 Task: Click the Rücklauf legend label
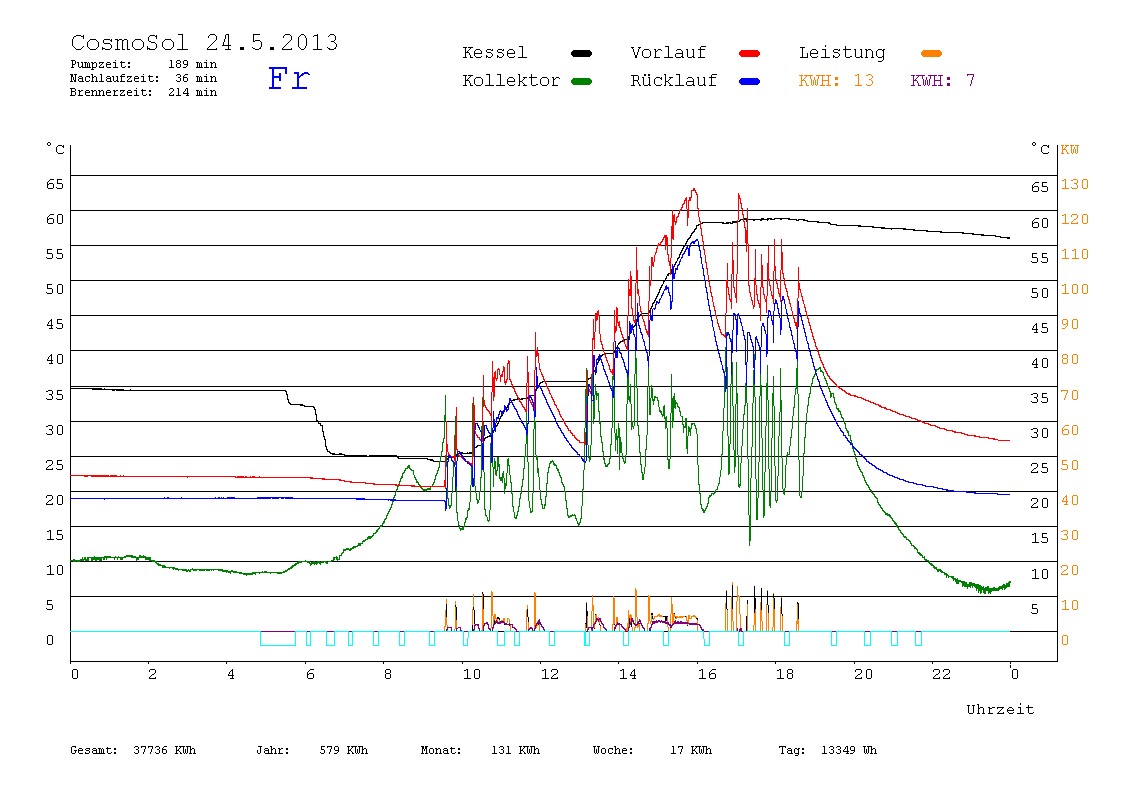tap(674, 81)
